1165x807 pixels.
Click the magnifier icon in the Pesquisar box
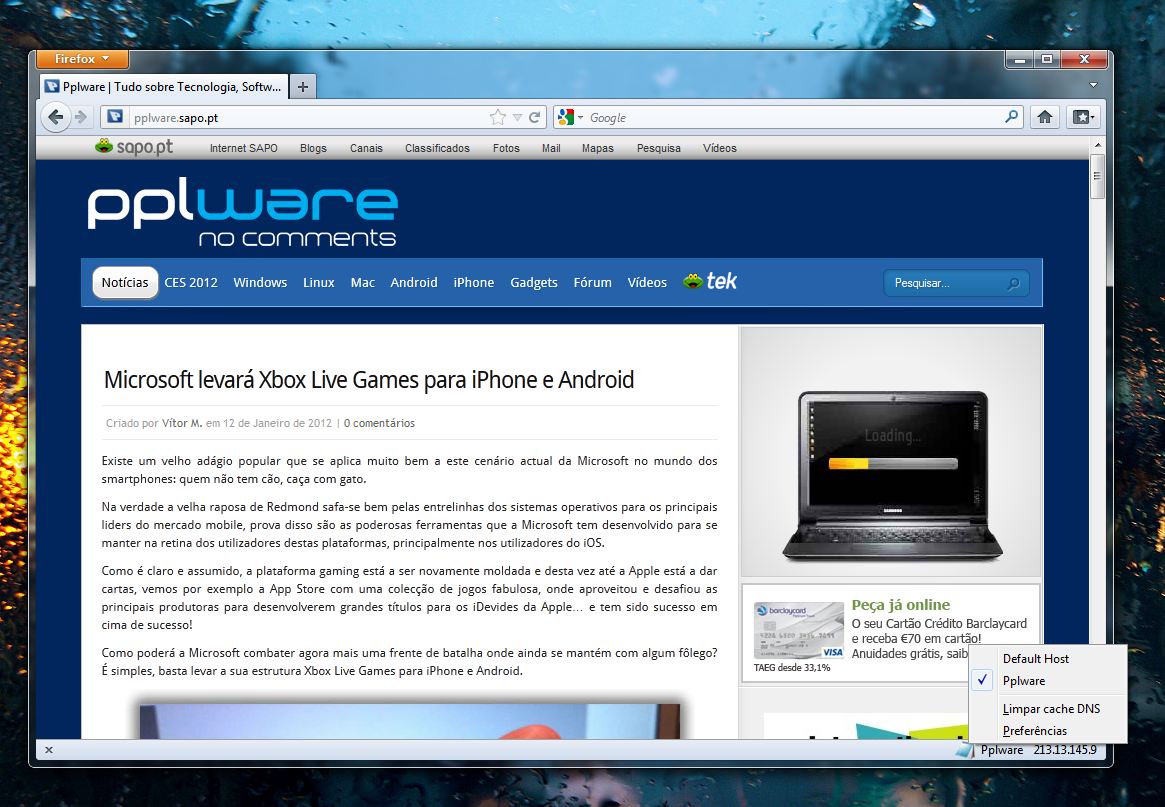(x=1013, y=283)
